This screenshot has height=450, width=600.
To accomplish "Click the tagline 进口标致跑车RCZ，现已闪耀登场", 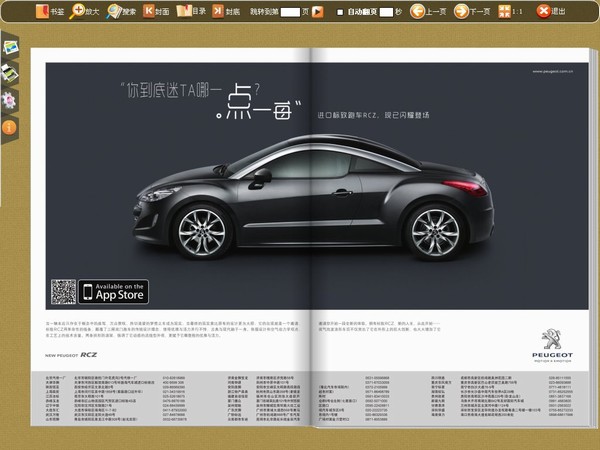I will (373, 115).
